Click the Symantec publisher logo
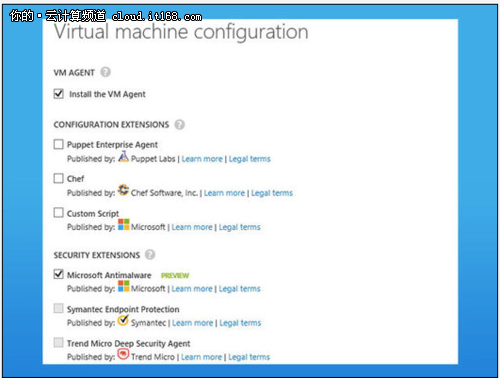Image resolution: width=500 pixels, height=378 pixels. (123, 320)
